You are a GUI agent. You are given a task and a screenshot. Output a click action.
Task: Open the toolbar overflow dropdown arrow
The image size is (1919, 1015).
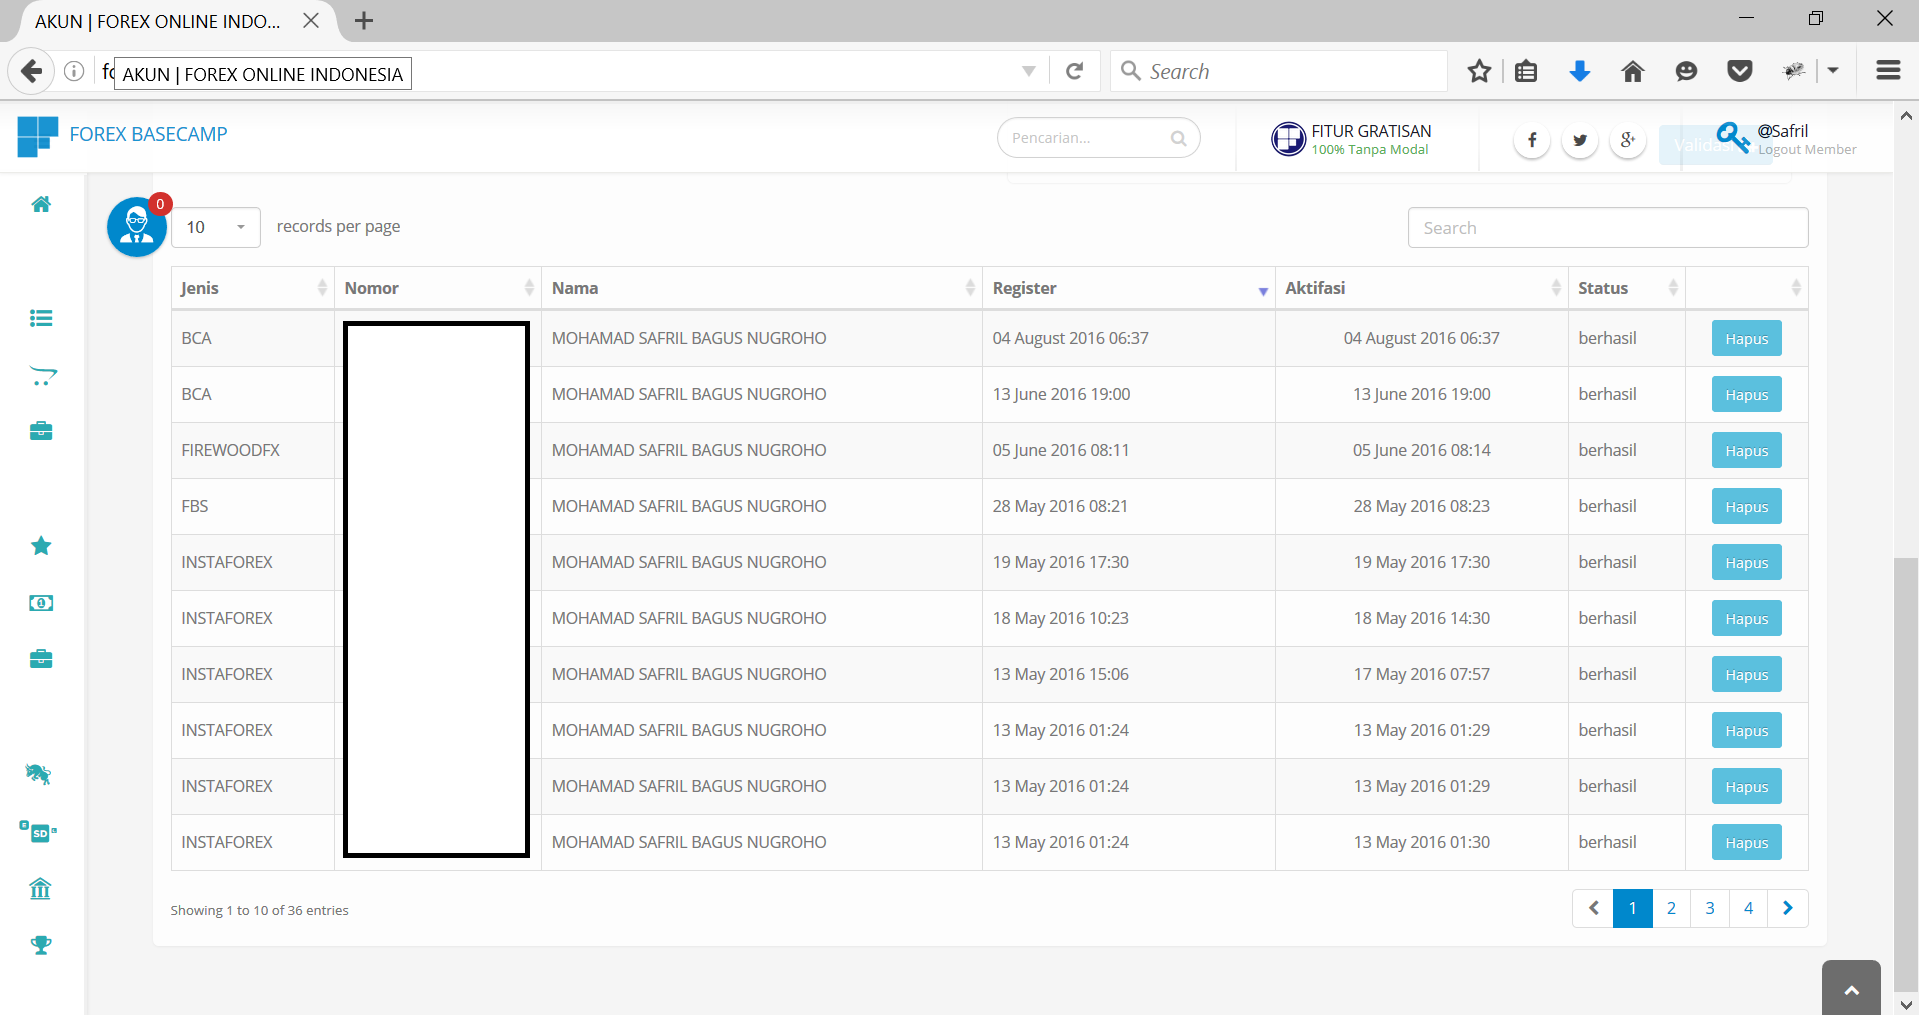(1833, 71)
